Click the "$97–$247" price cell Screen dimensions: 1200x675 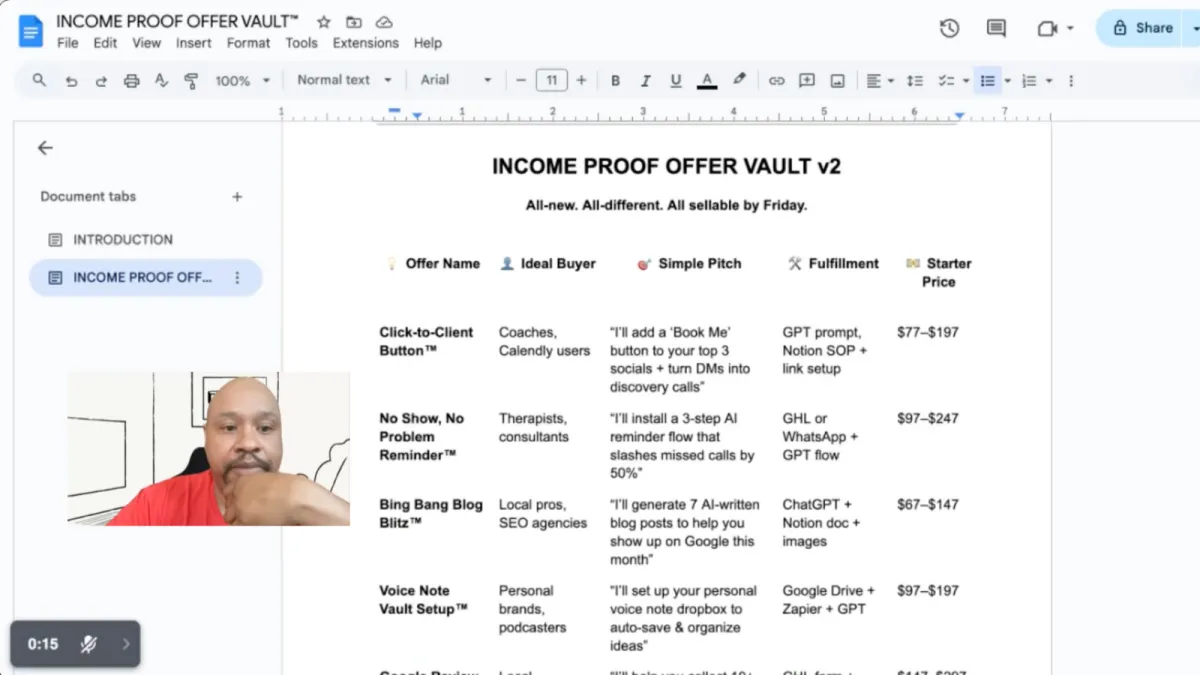click(928, 419)
